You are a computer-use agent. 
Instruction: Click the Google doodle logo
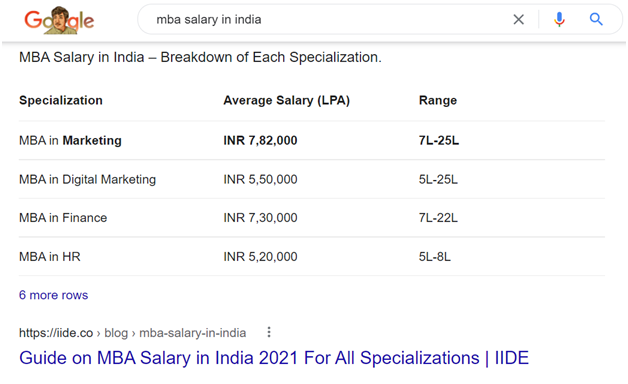[x=59, y=20]
